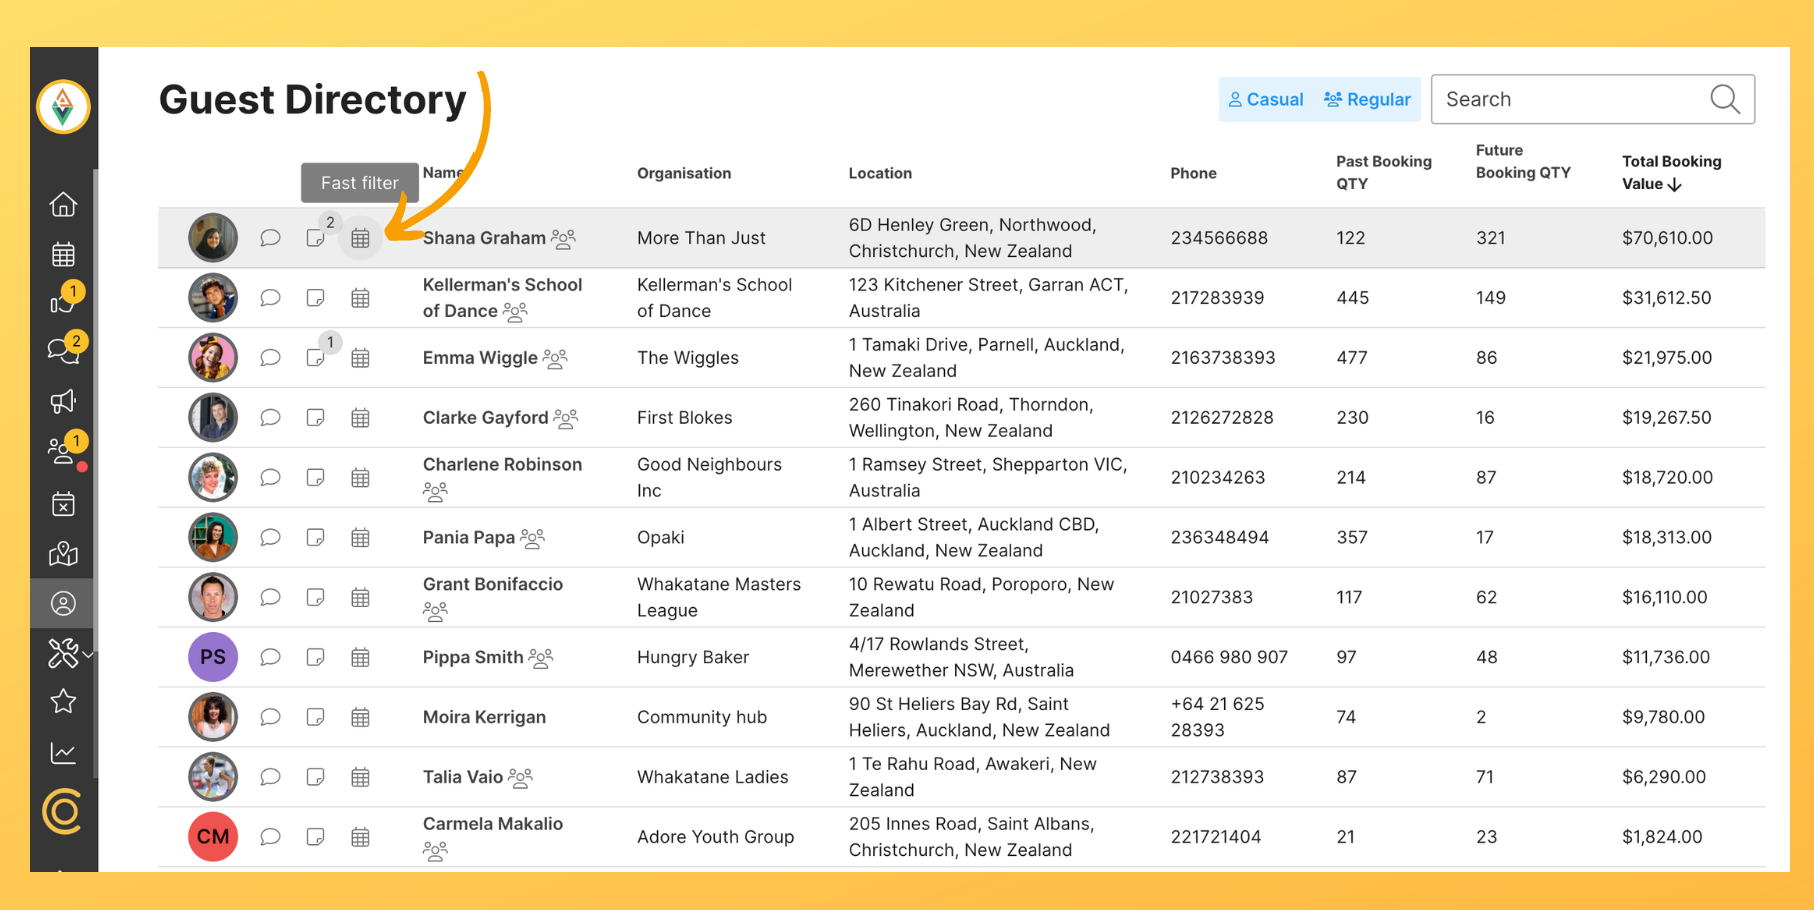The height and width of the screenshot is (910, 1814).
Task: Open the Home icon in sidebar
Action: pyautogui.click(x=63, y=204)
